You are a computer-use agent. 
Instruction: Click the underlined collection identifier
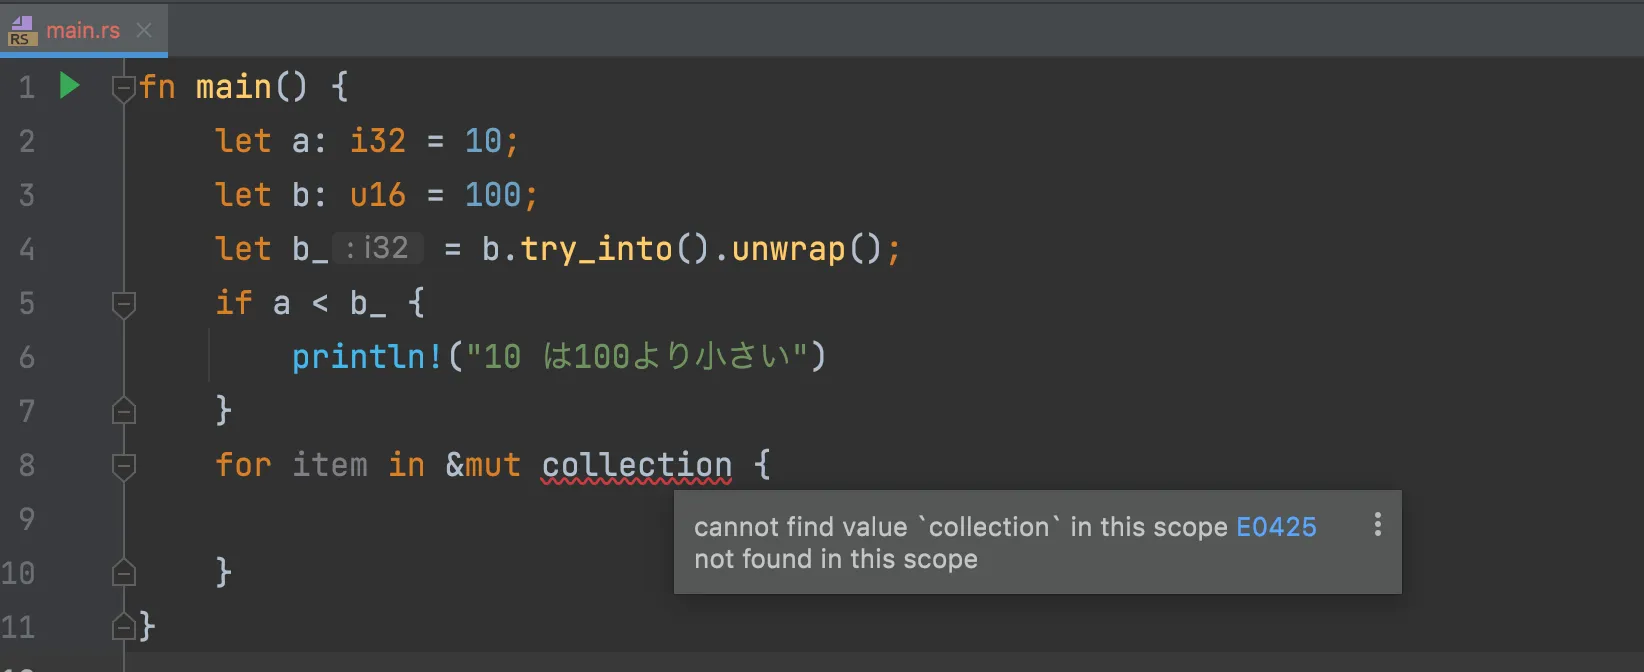click(x=636, y=465)
